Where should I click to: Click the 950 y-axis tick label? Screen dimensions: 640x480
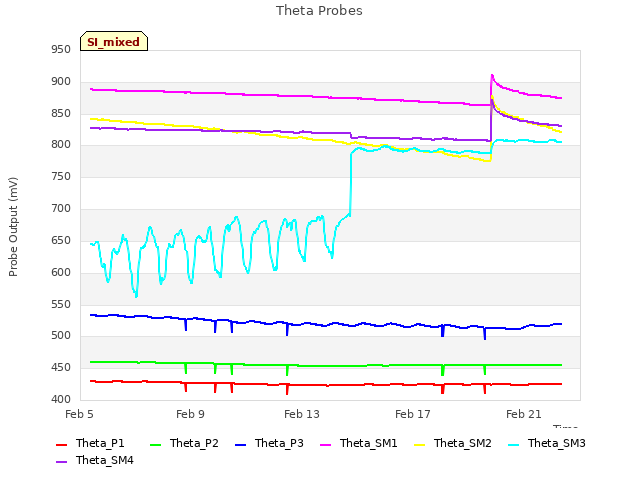pyautogui.click(x=61, y=50)
